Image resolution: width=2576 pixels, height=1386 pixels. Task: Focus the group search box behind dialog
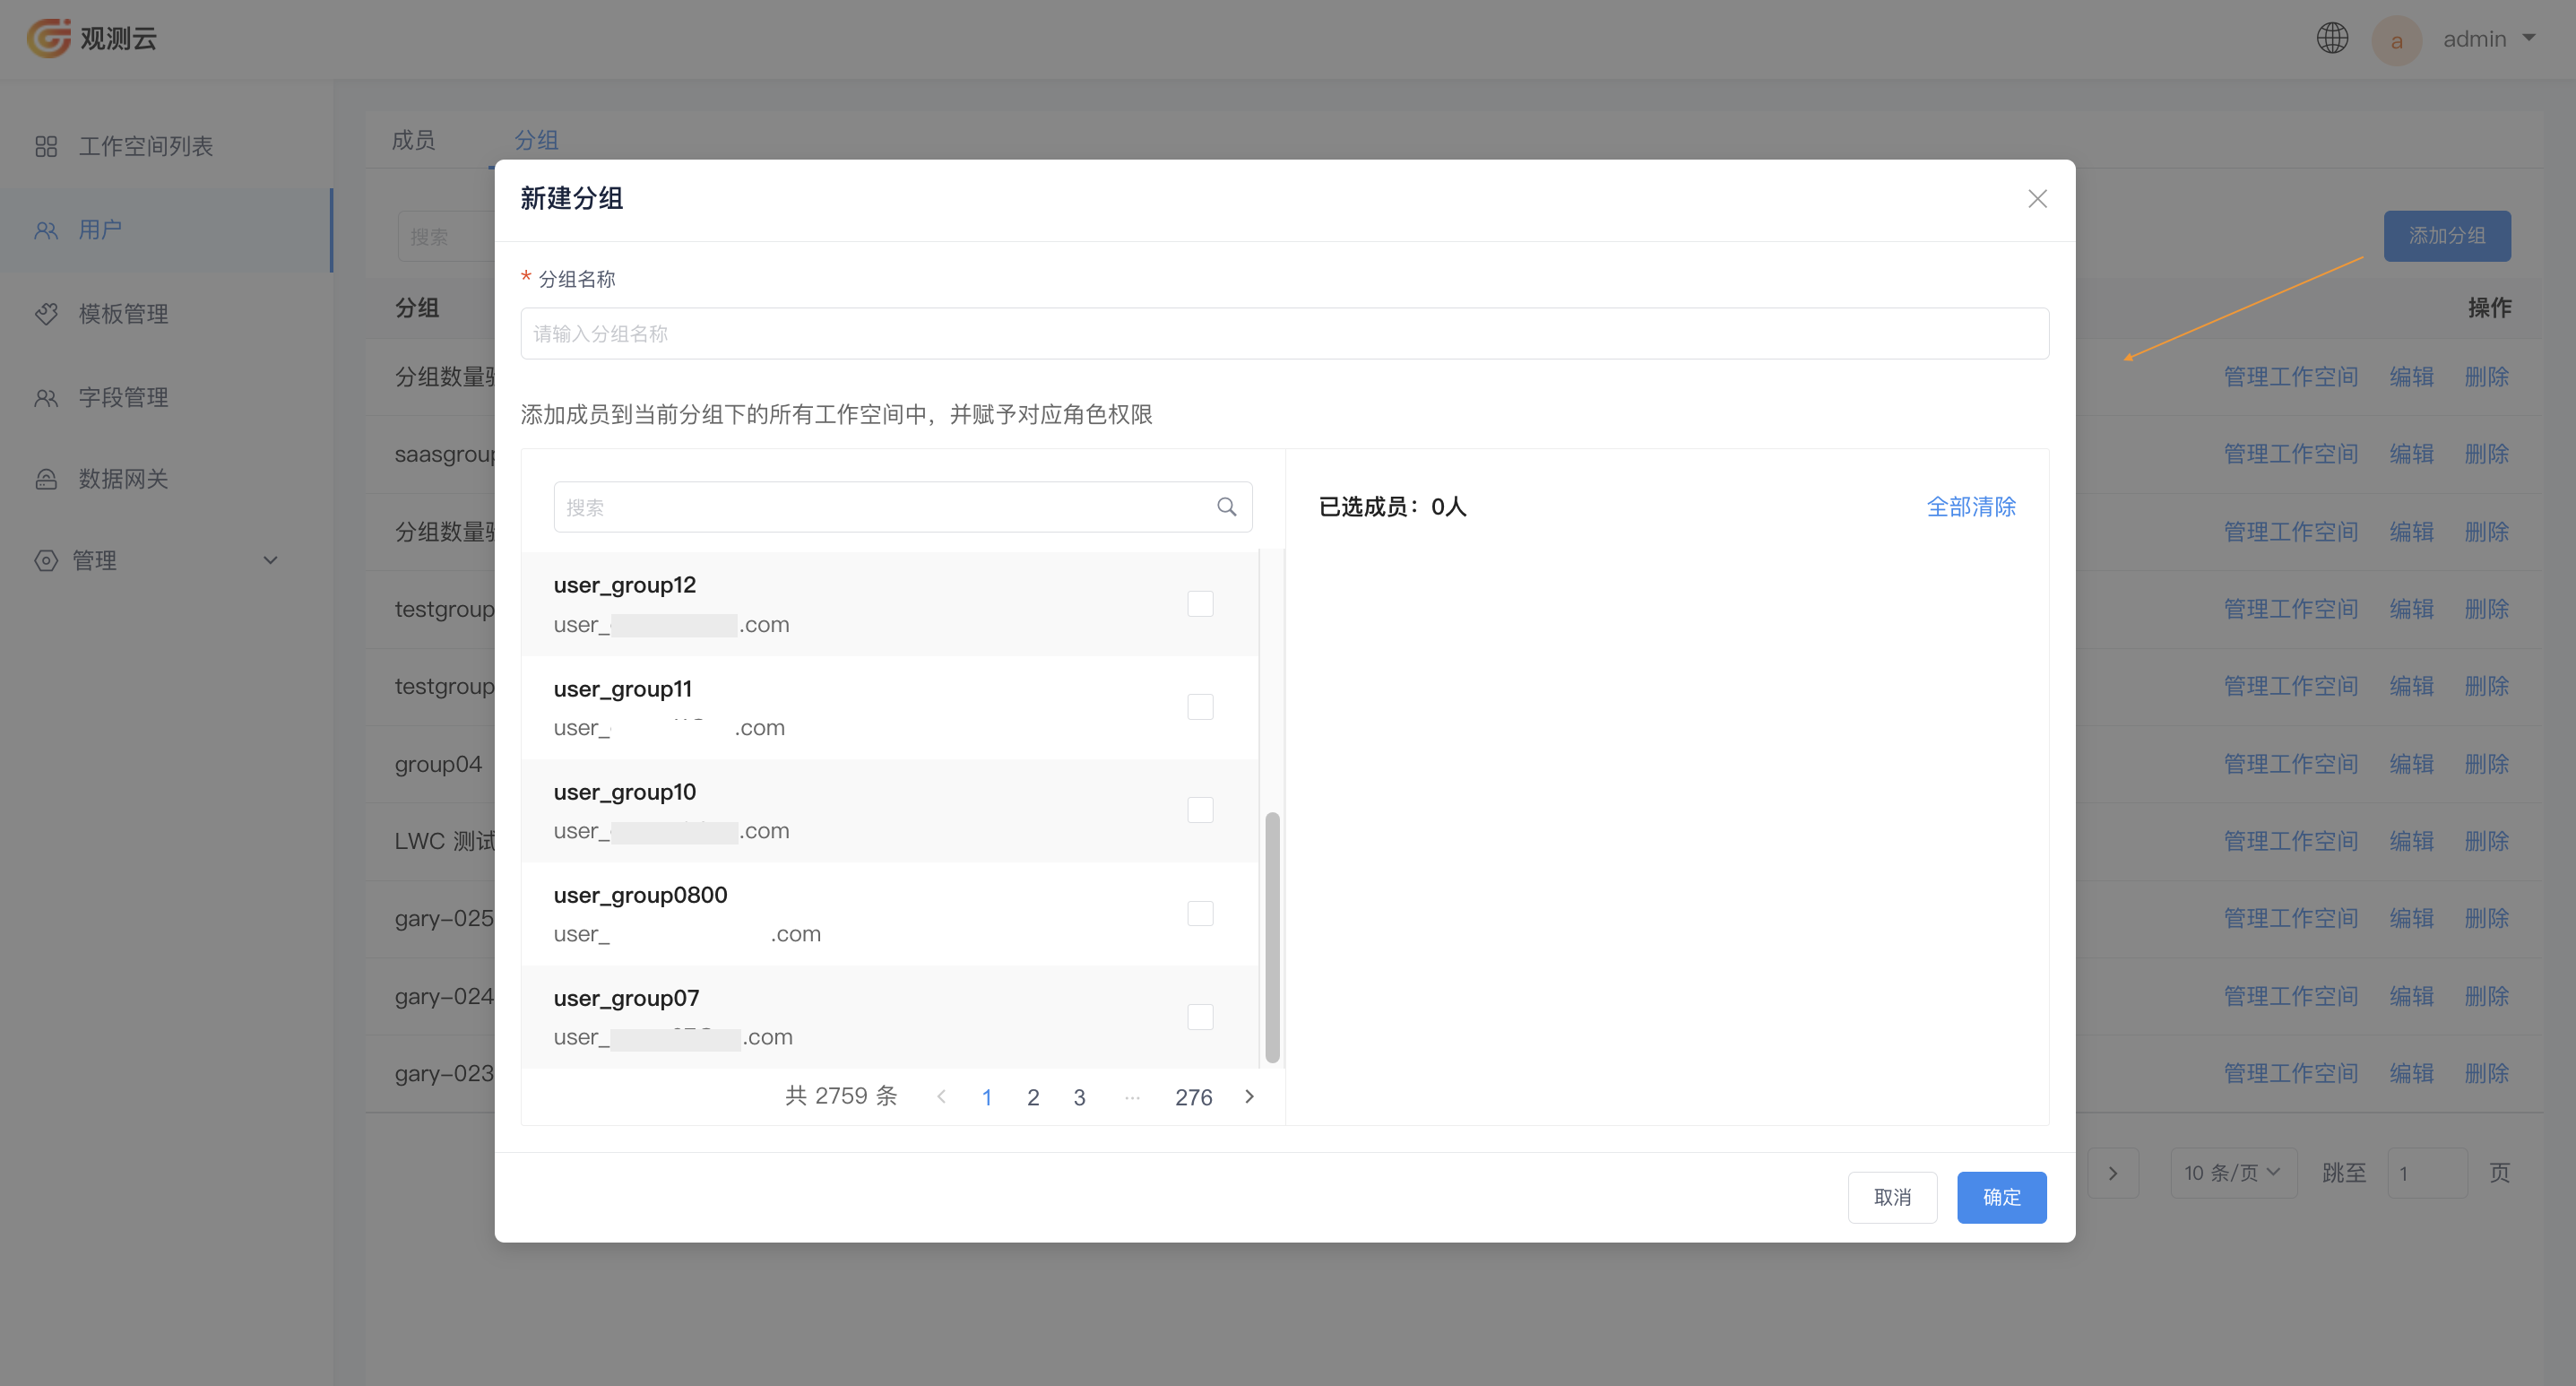pyautogui.click(x=446, y=237)
